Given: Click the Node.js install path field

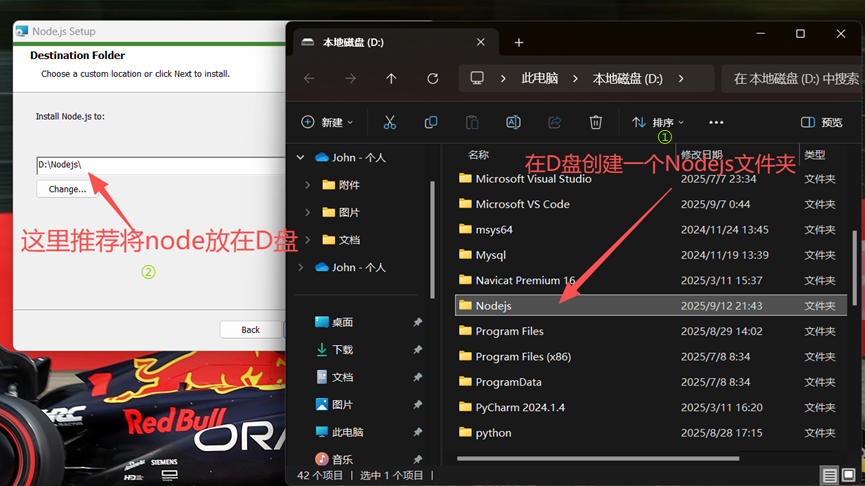Looking at the screenshot, I should point(161,165).
